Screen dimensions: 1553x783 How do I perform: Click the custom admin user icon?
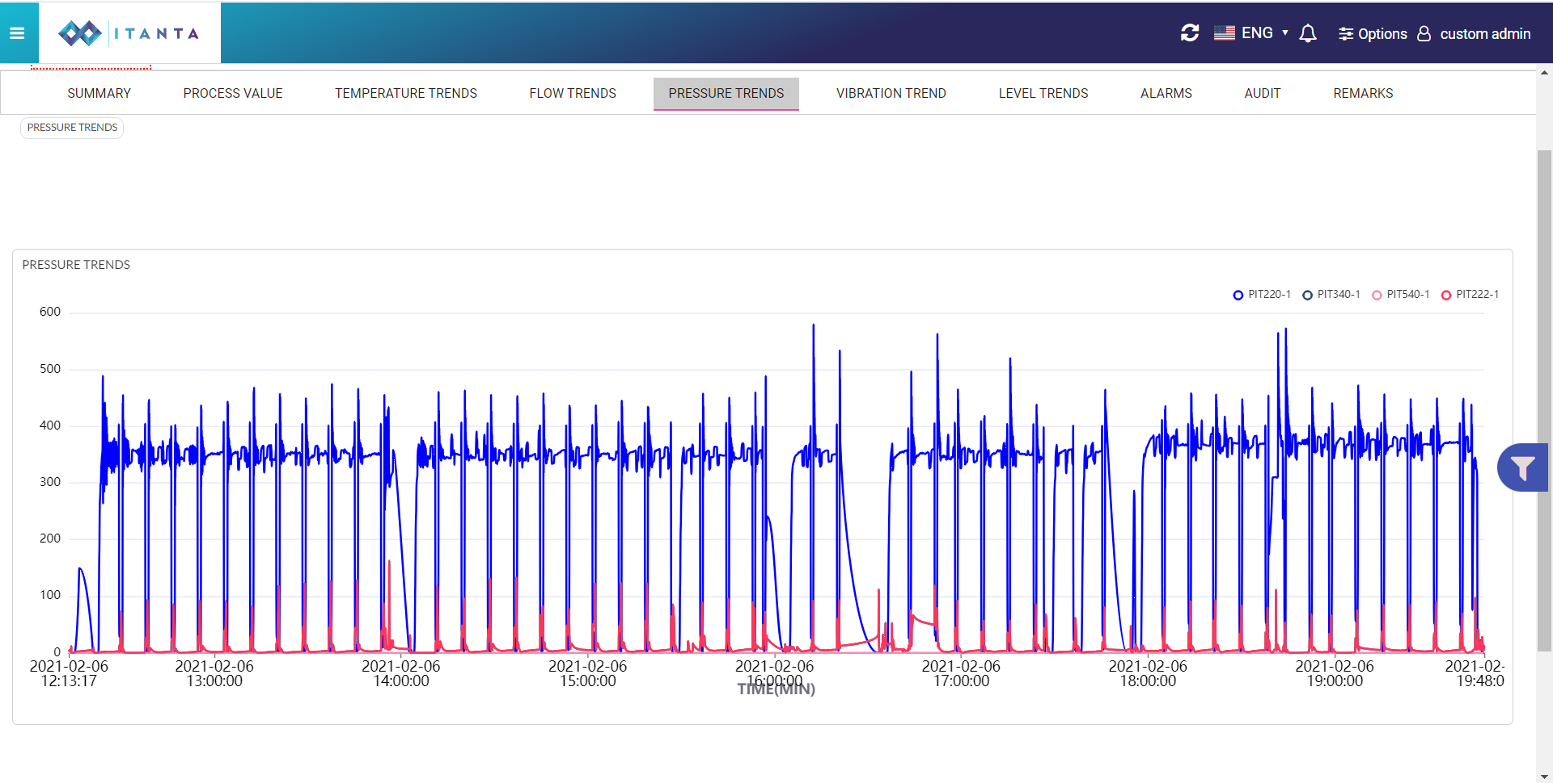coord(1425,34)
